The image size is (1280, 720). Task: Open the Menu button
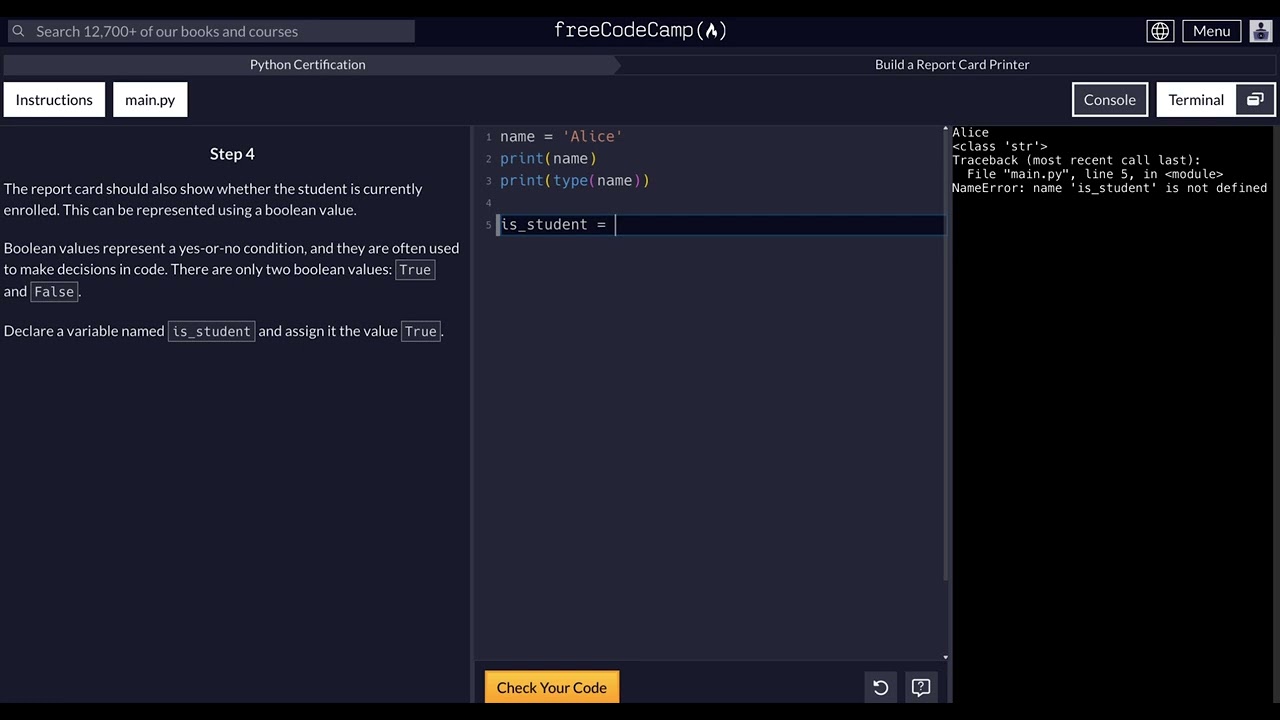[x=1211, y=31]
